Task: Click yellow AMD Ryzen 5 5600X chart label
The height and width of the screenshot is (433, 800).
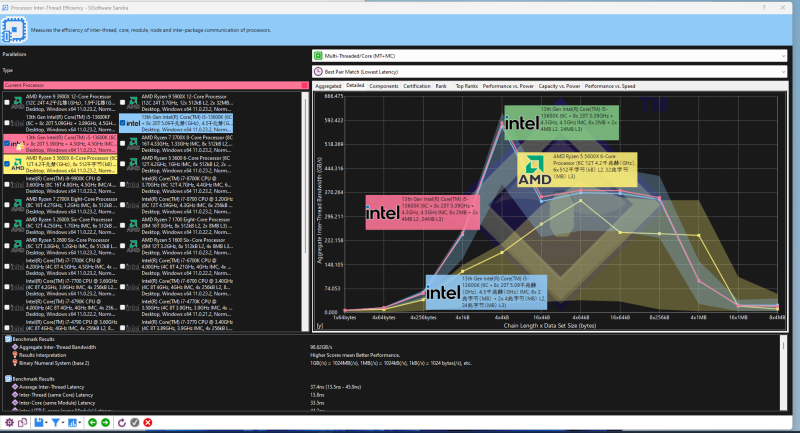Action: [577, 169]
